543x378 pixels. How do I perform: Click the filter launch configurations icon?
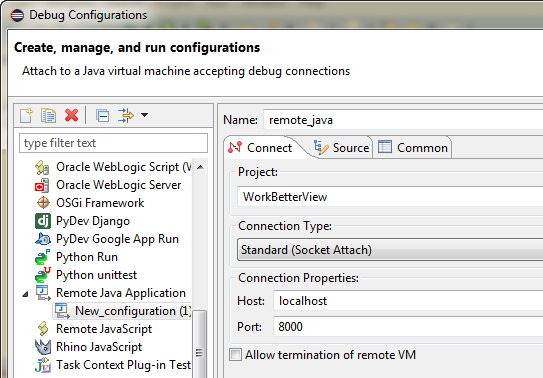coord(125,116)
